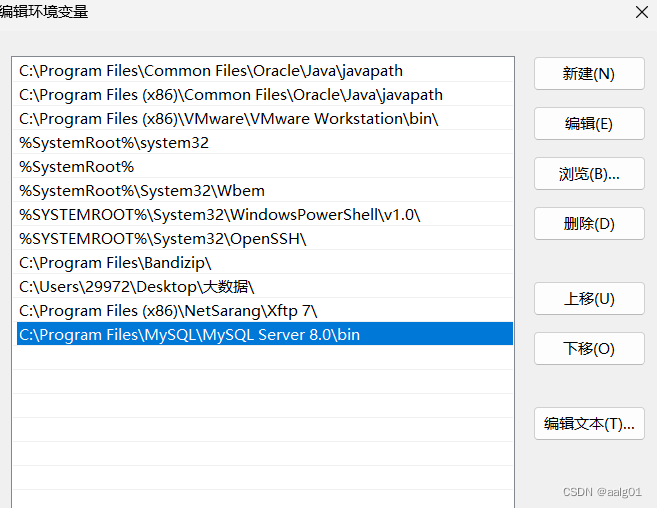Select the plain %SystemRoot% entry

[265, 166]
